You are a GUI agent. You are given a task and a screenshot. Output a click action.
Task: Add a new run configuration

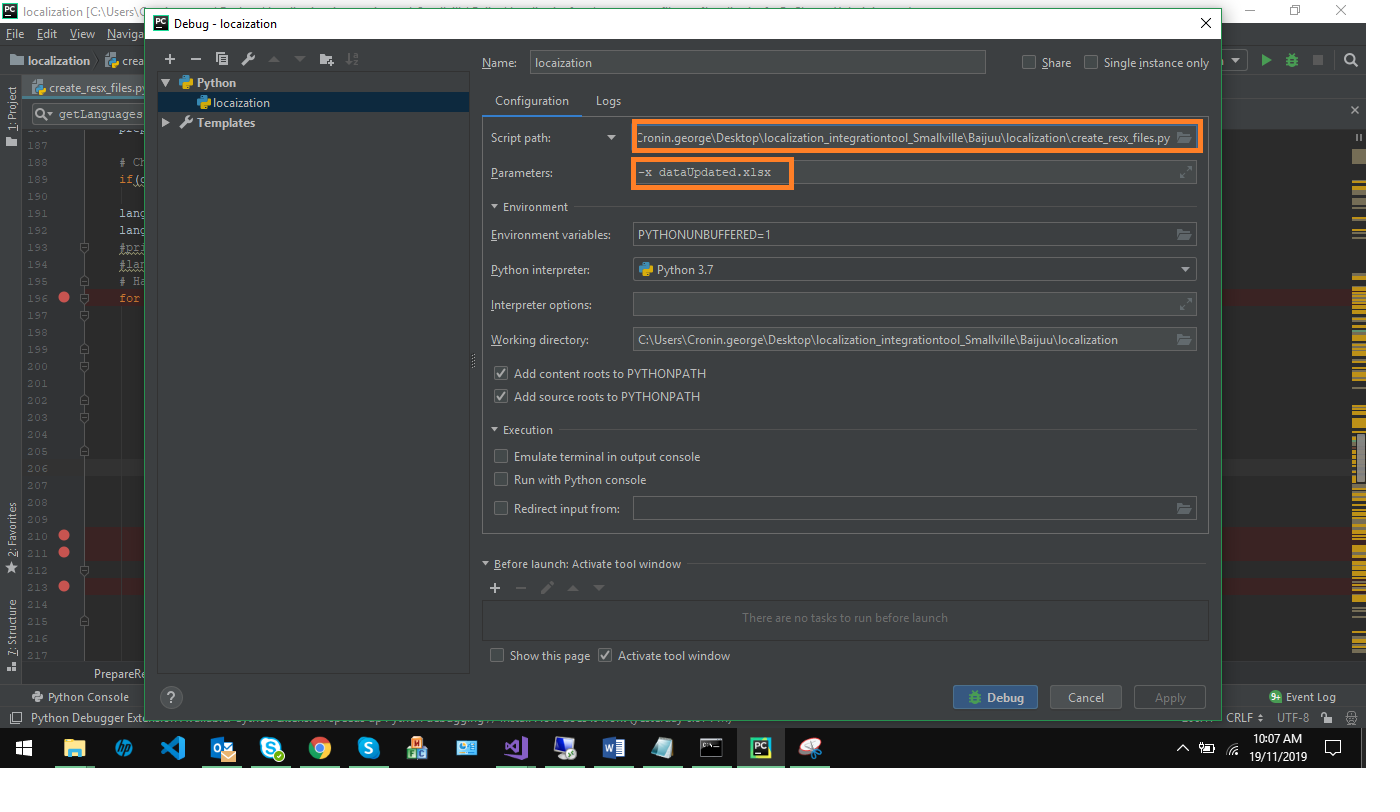click(170, 58)
